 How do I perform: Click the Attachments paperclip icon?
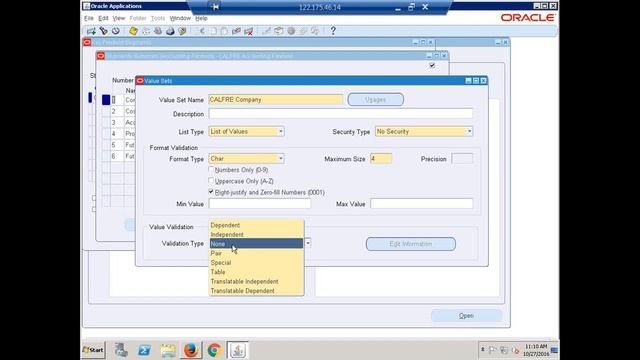pyautogui.click(x=303, y=31)
